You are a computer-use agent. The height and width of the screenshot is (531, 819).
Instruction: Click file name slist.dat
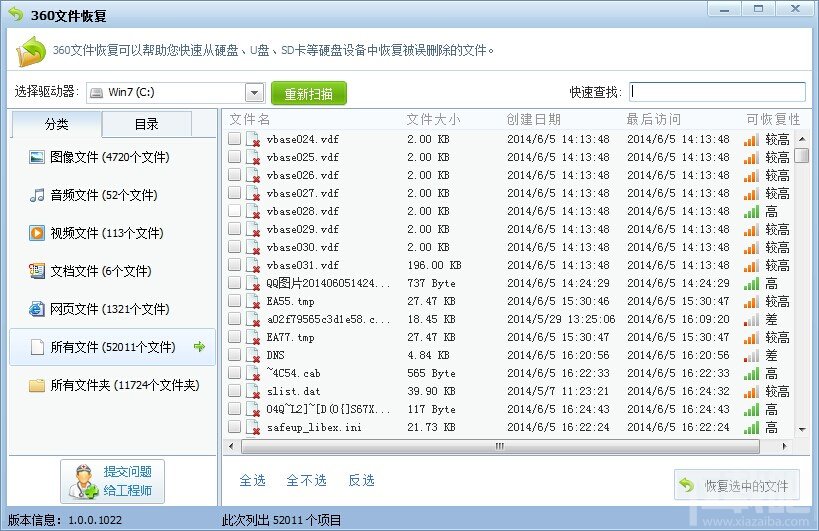(x=293, y=391)
